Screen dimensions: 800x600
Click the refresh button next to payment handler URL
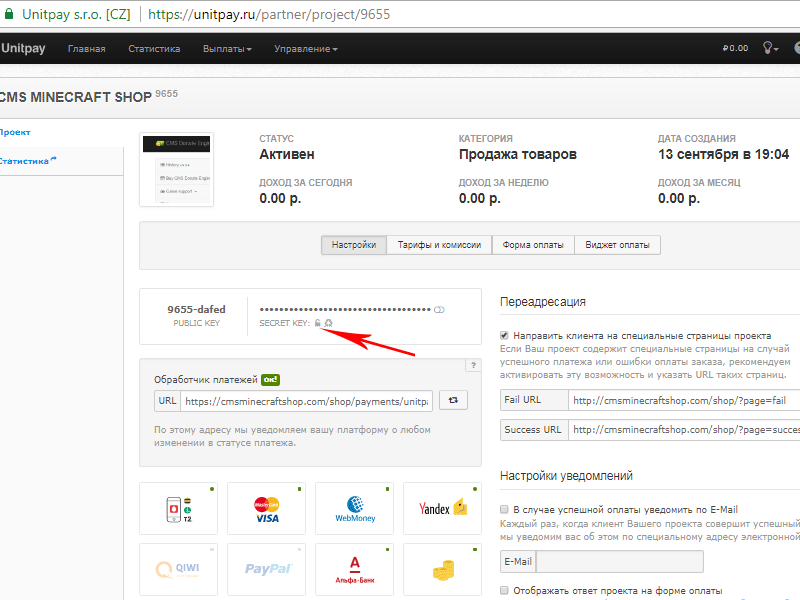(453, 400)
